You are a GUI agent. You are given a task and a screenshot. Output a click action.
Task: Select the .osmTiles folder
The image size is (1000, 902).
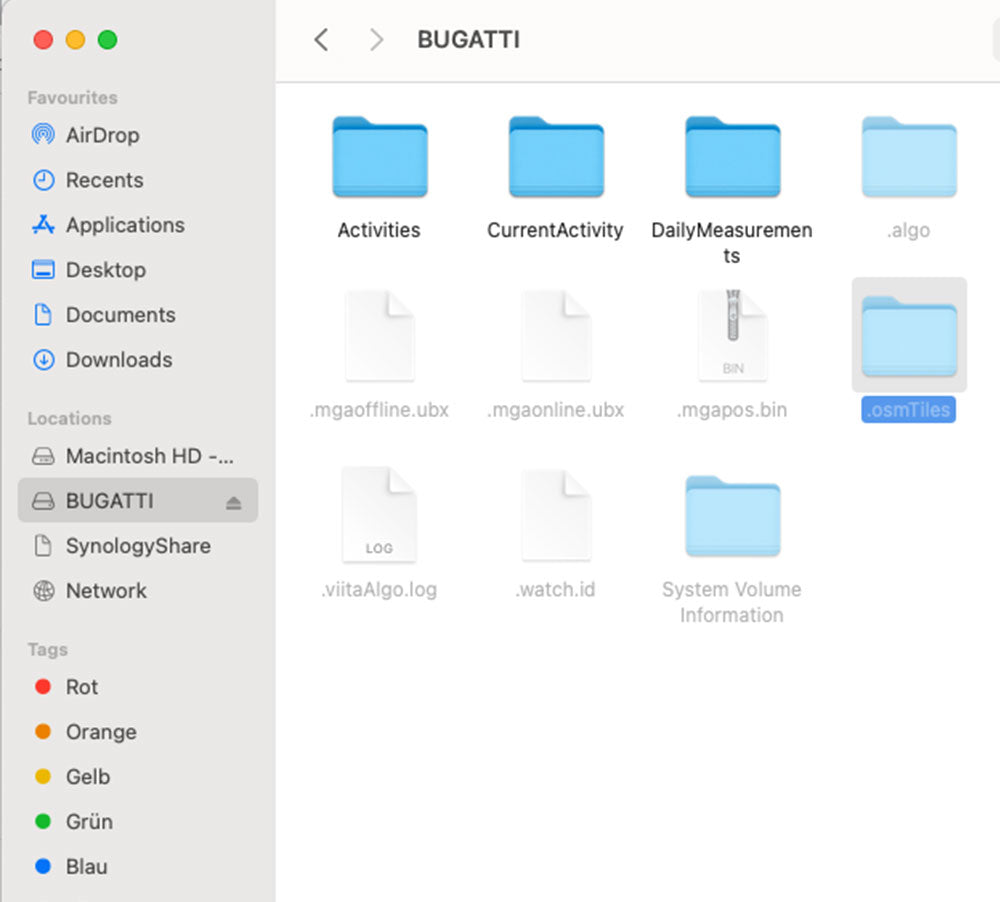pos(908,337)
